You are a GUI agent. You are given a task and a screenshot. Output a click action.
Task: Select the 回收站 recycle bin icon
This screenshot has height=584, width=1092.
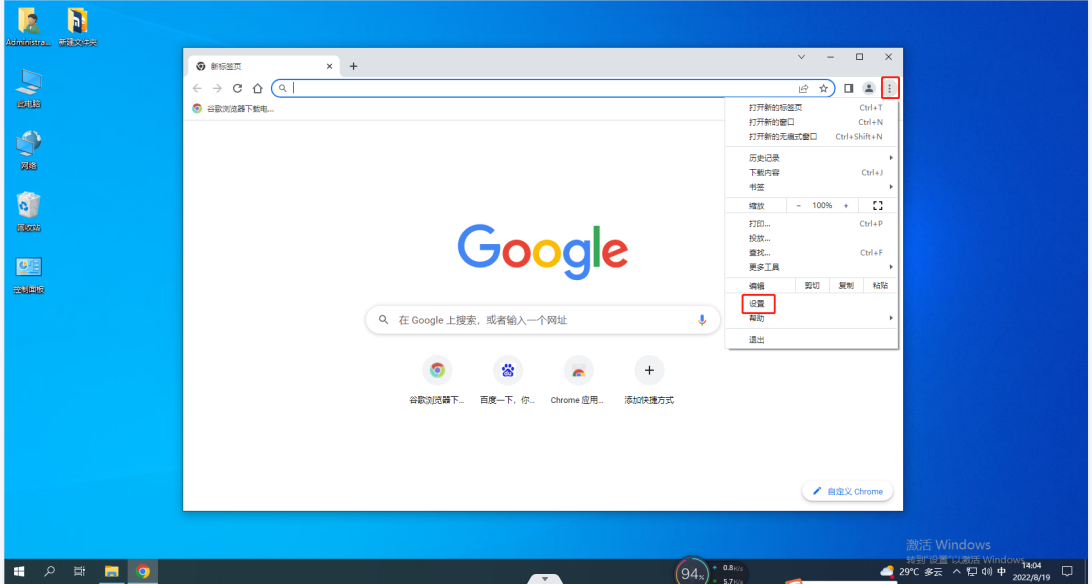(29, 212)
